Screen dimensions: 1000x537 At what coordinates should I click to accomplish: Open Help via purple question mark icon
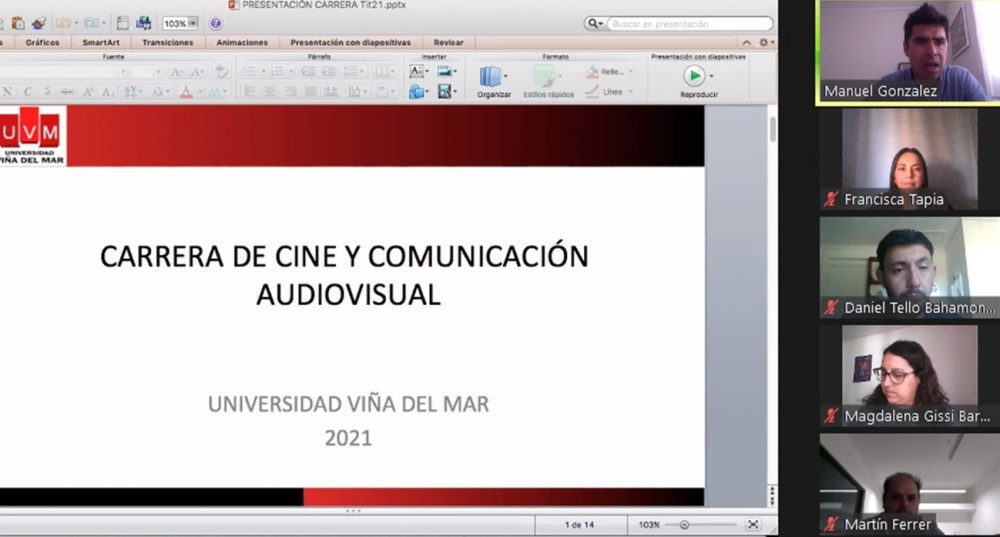click(x=216, y=24)
